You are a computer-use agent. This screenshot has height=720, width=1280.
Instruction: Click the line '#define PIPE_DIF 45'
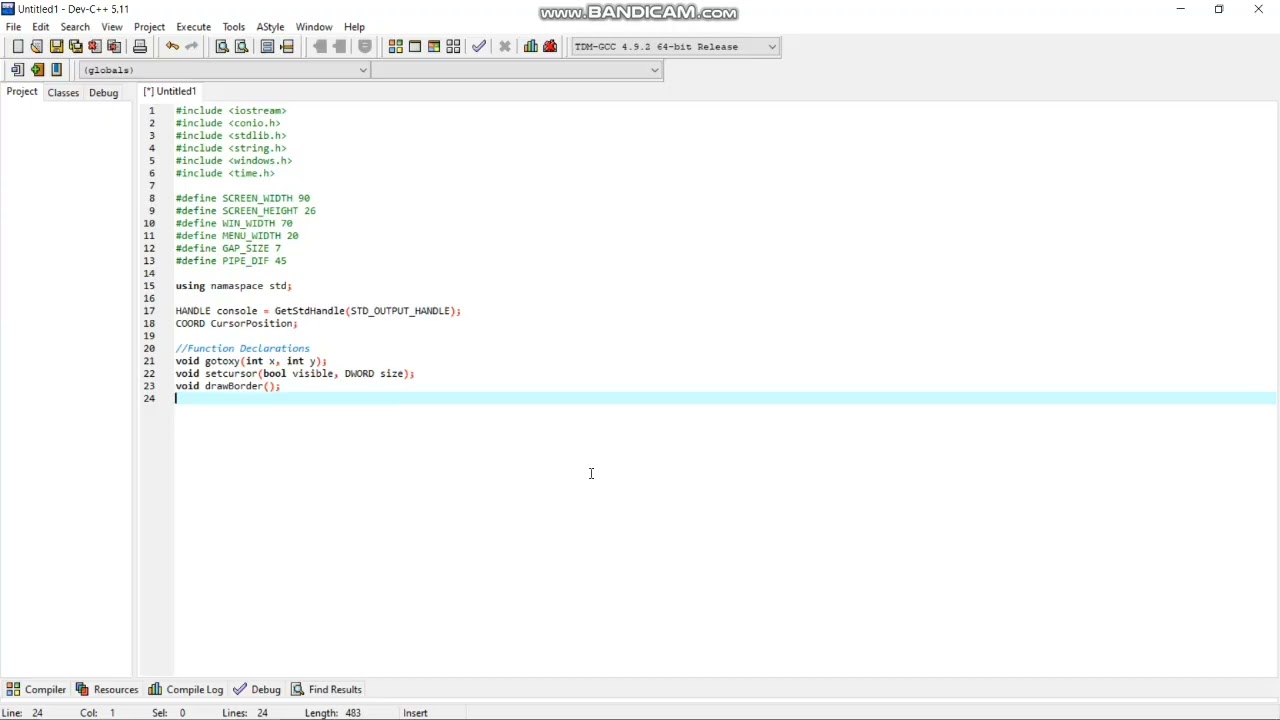pyautogui.click(x=231, y=261)
